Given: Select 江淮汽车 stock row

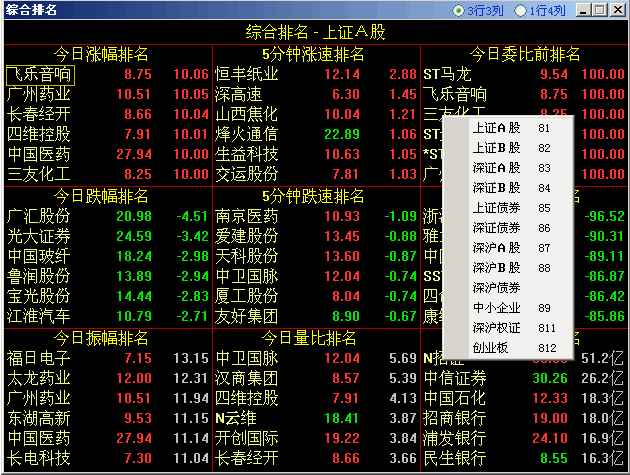Looking at the screenshot, I should (108, 316).
